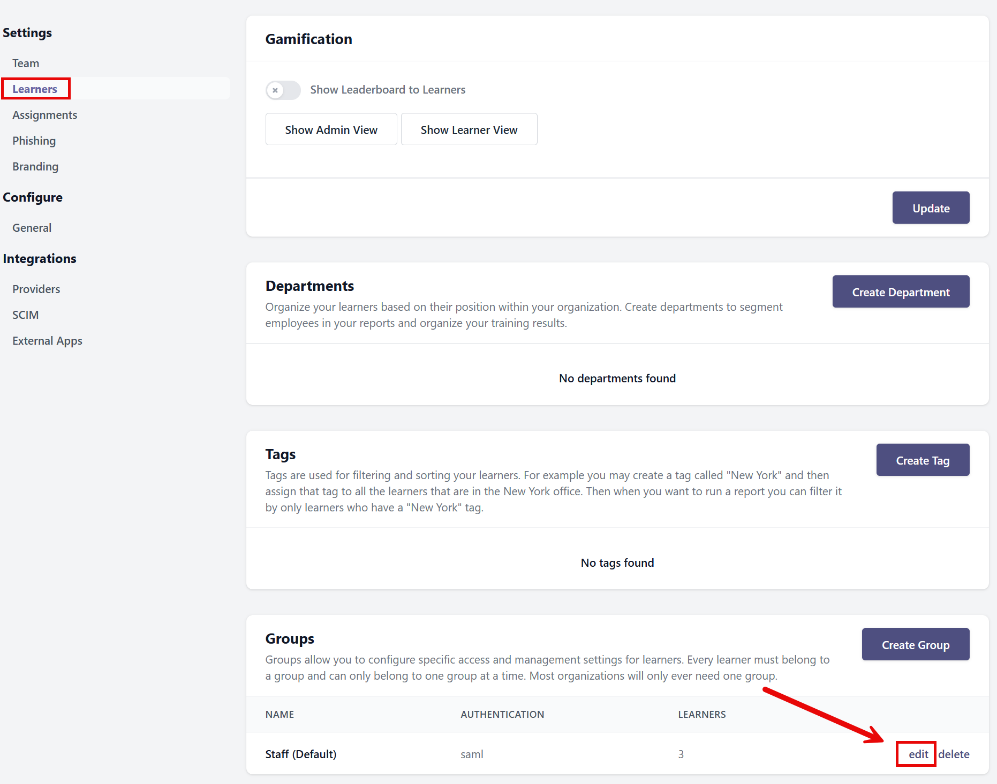The image size is (997, 784).
Task: Click the Name column header in Groups
Action: pos(279,715)
